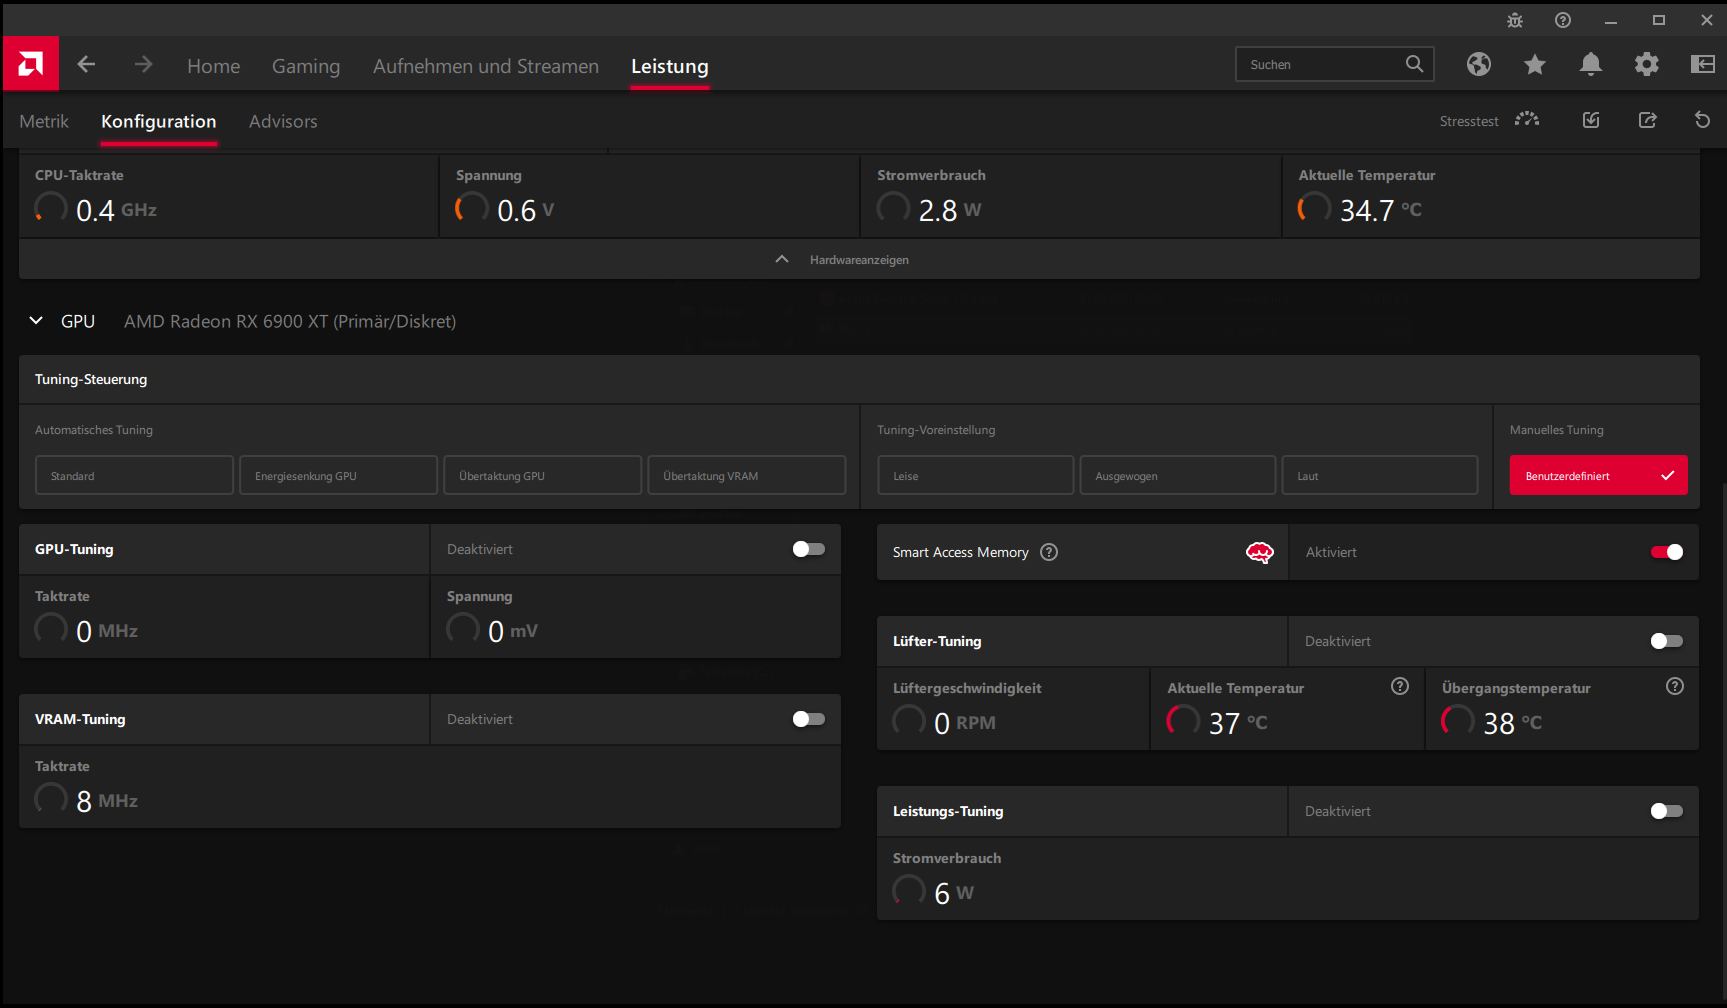Click the Übergangstemperatur 38 °C value

point(1513,723)
